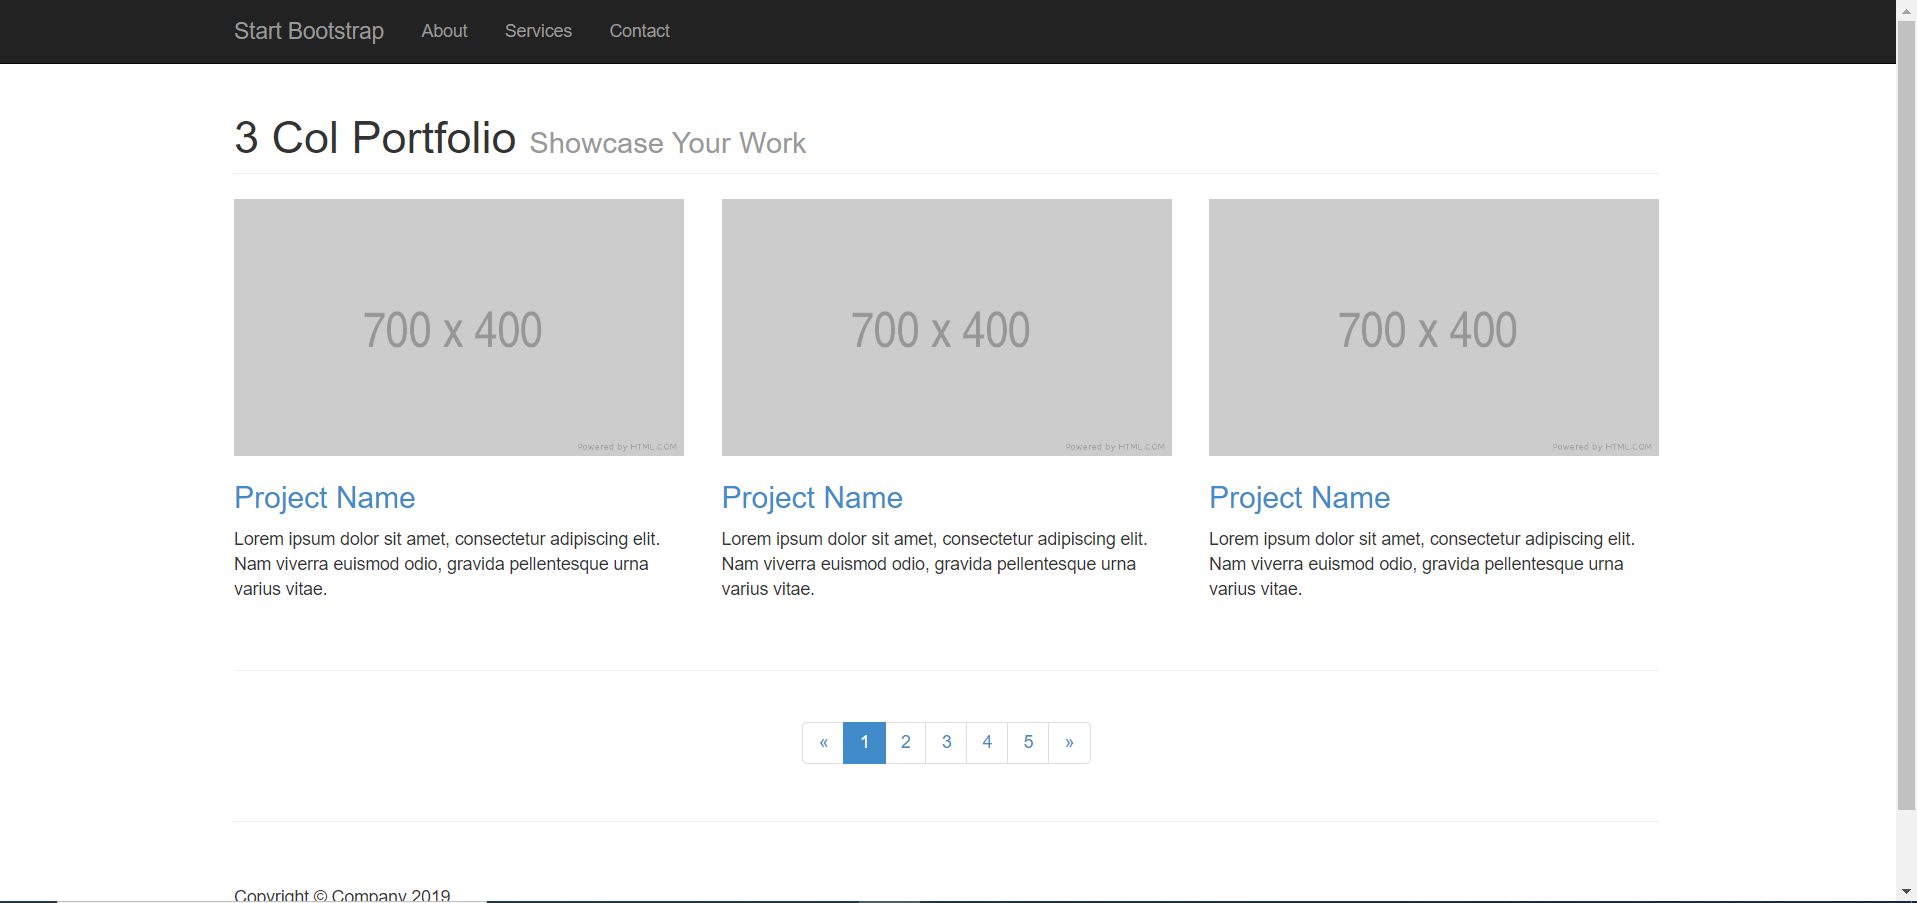
Task: Open the first Project Name heading link
Action: (324, 497)
